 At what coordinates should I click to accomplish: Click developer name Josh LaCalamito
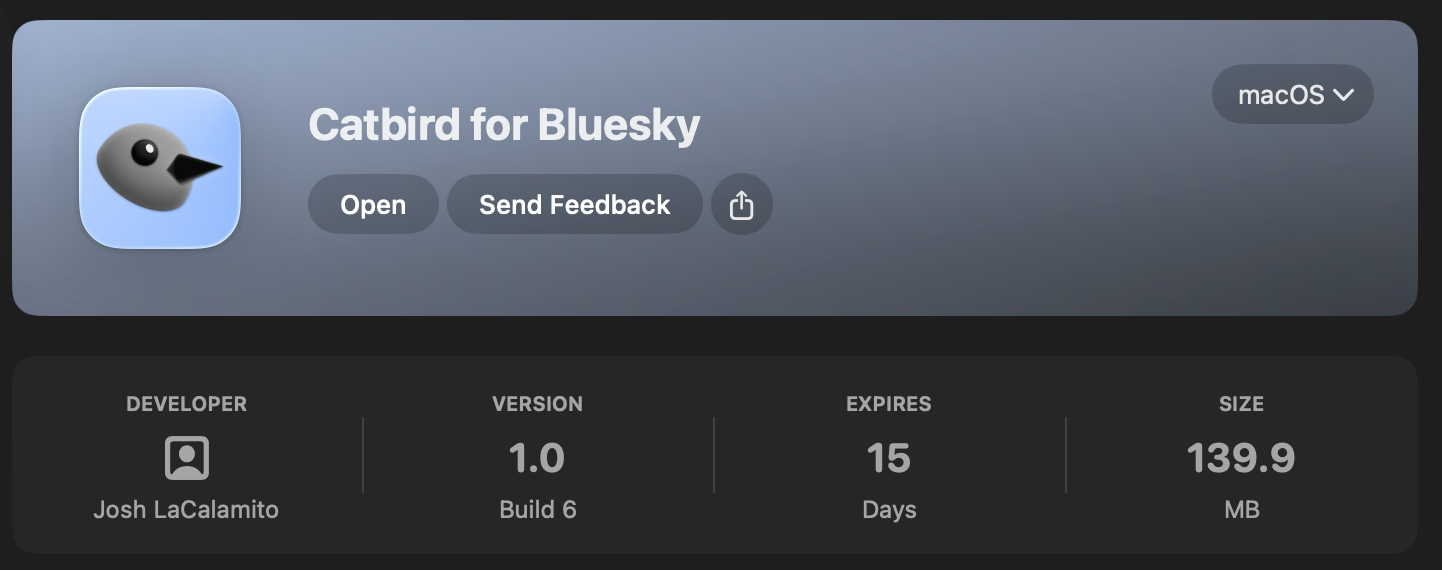click(x=186, y=509)
